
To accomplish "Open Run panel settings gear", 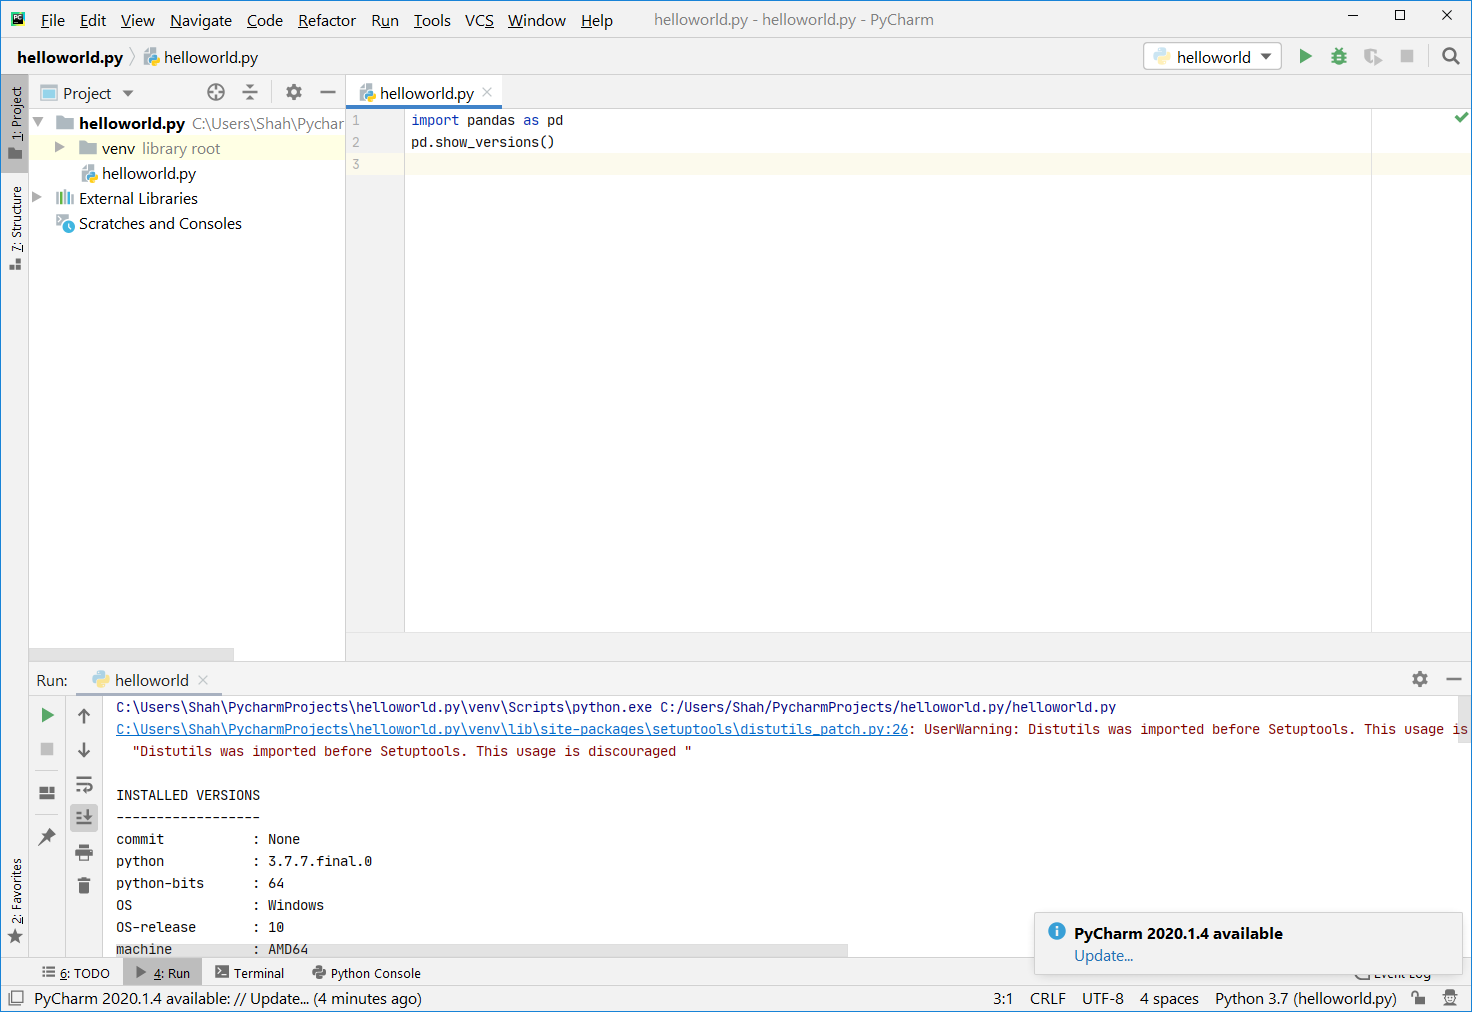I will tap(1420, 679).
